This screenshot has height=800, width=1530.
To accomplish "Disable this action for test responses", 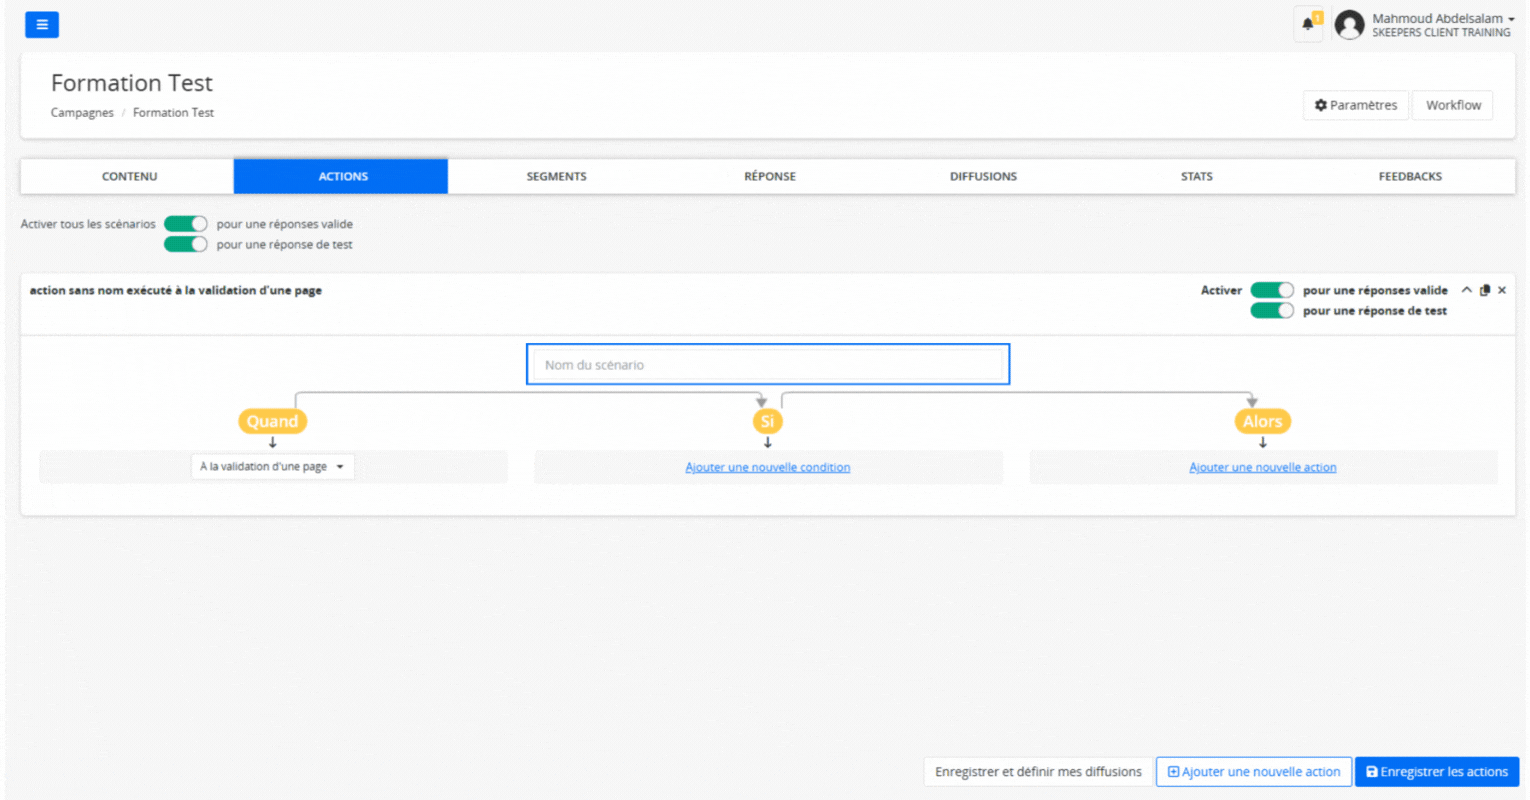I will click(1272, 311).
